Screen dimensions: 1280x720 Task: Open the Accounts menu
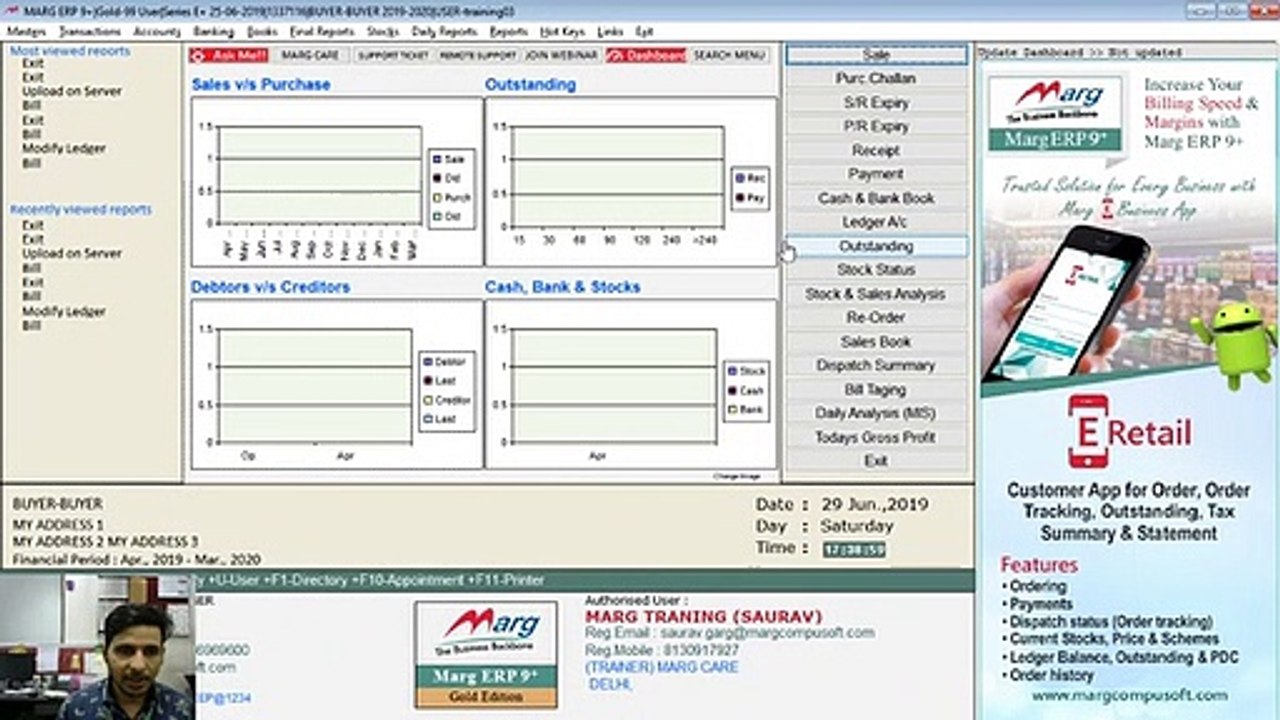click(157, 32)
